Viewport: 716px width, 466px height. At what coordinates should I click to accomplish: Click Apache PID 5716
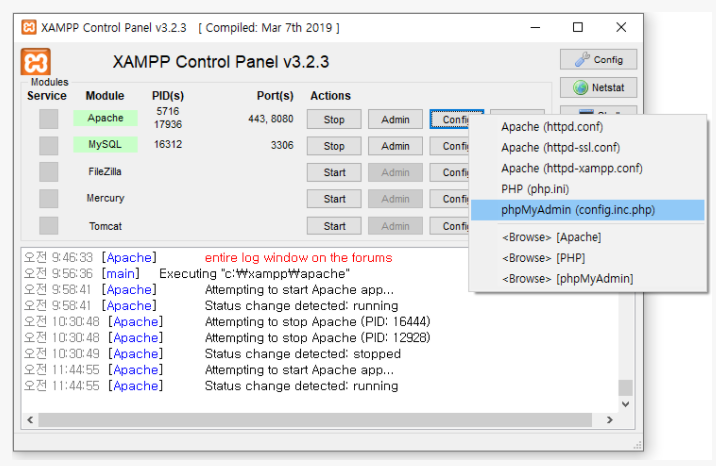(x=168, y=111)
